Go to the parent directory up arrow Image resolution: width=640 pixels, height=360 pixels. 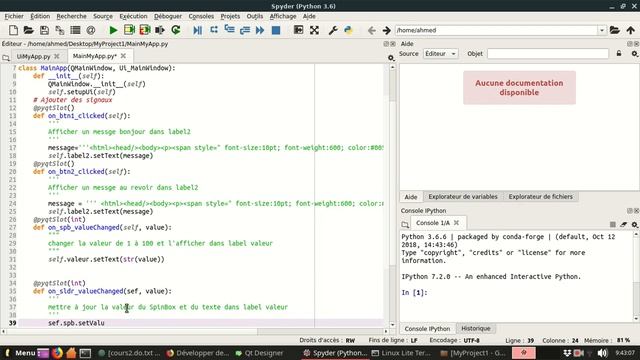[x=631, y=30]
